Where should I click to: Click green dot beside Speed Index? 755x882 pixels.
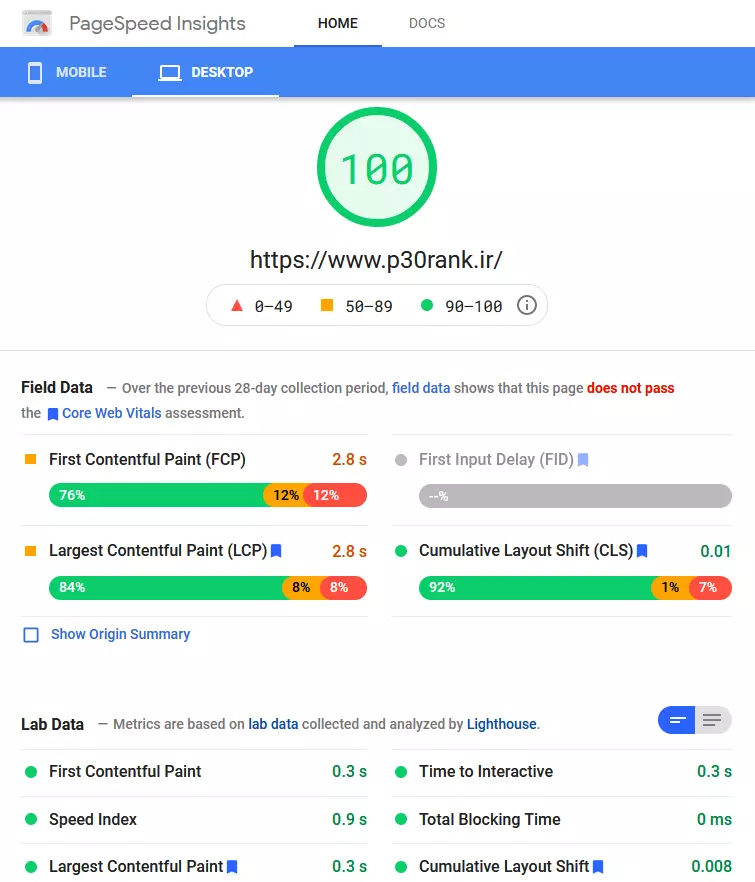point(31,820)
